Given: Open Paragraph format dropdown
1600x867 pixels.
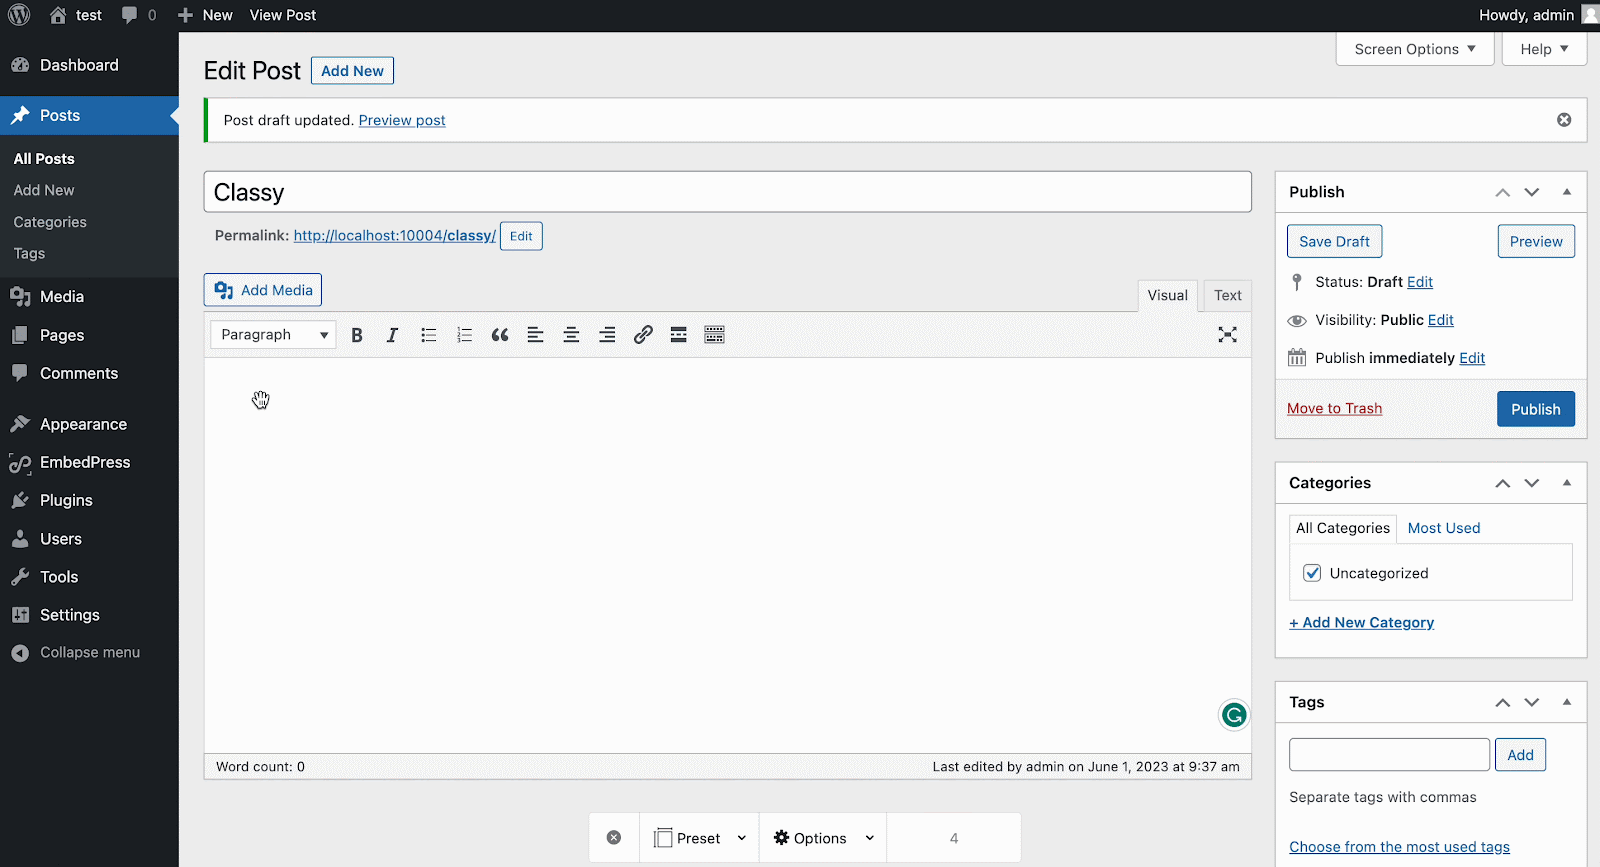Looking at the screenshot, I should coord(273,335).
